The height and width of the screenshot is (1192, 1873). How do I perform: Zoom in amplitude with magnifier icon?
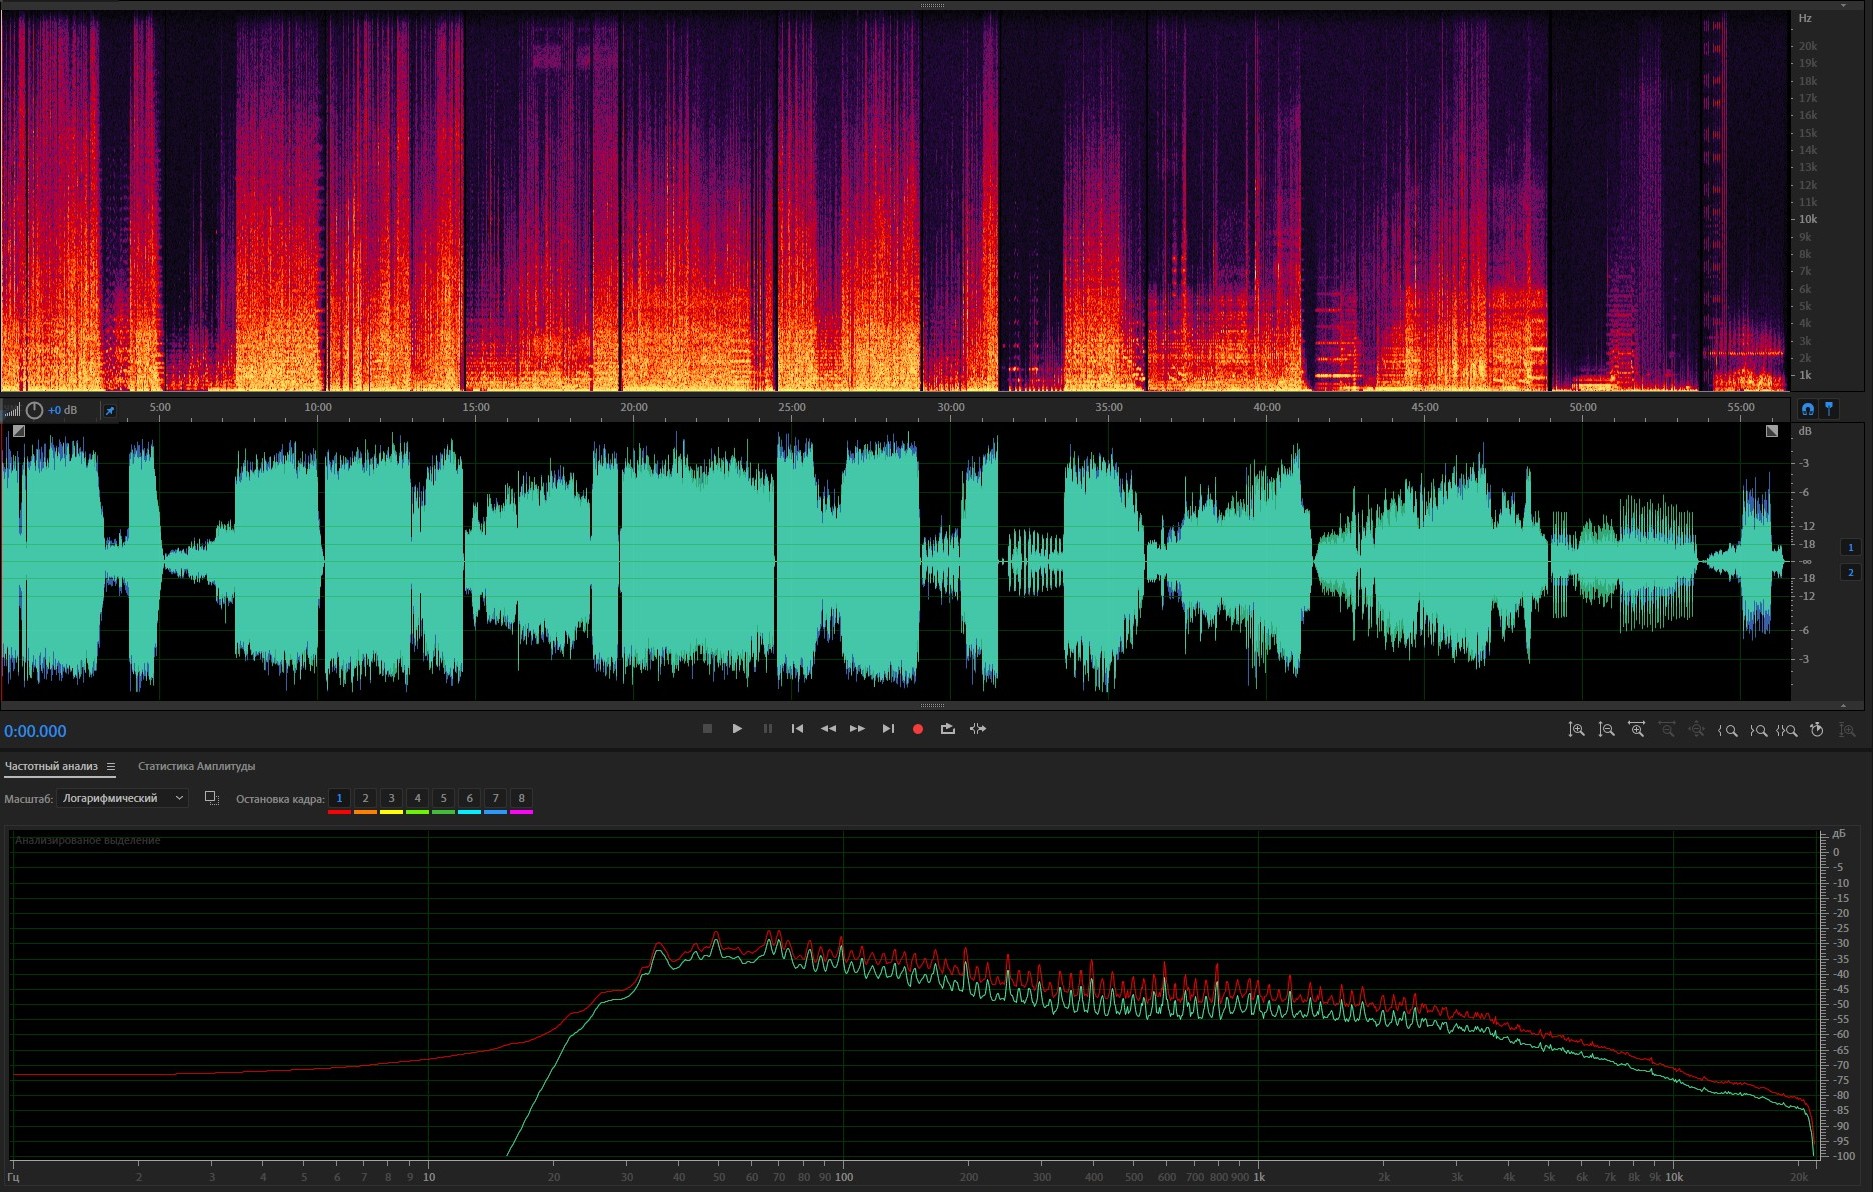(x=1576, y=730)
